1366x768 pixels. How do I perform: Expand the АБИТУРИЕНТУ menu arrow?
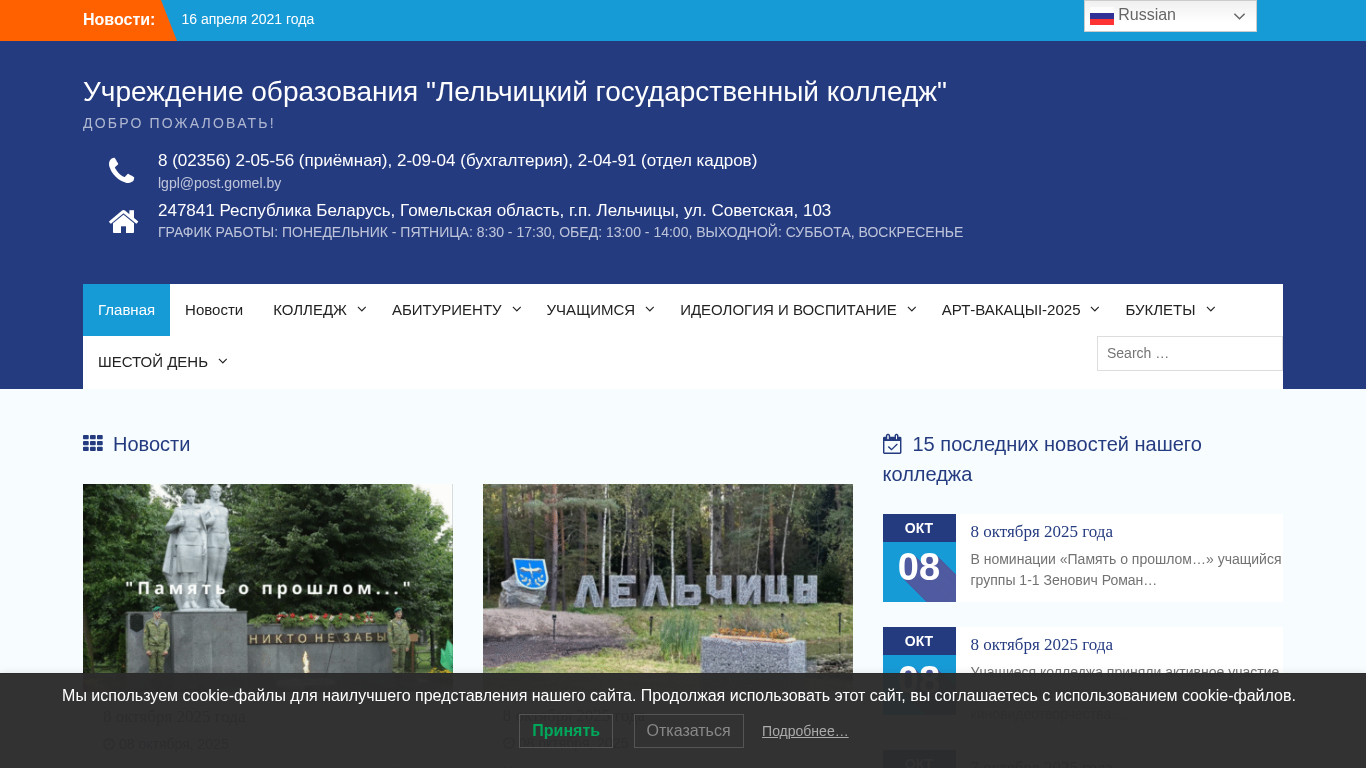click(517, 310)
